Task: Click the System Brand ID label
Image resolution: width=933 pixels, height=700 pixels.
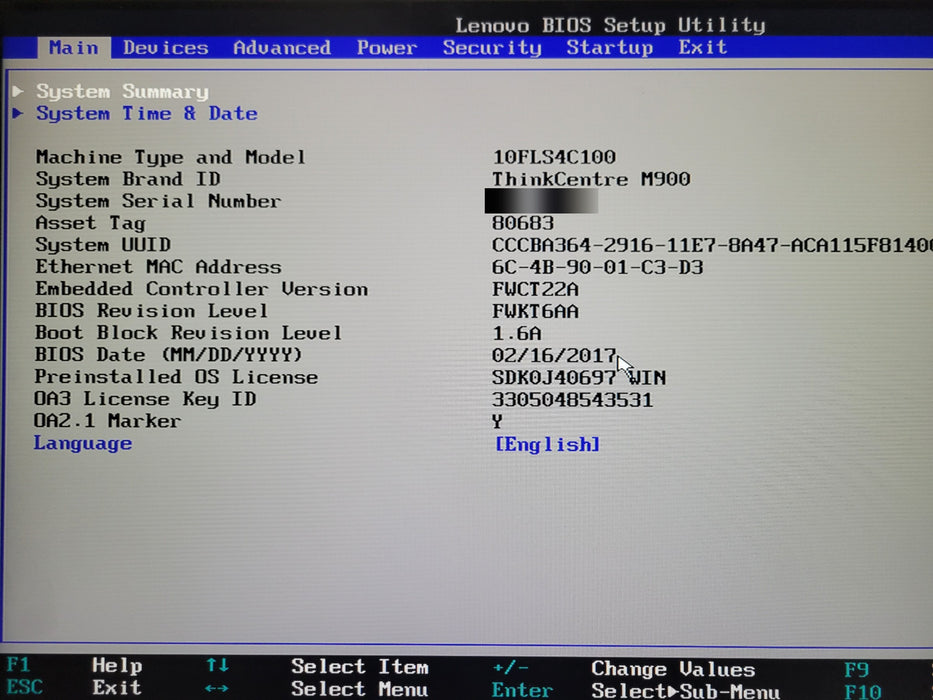Action: point(128,179)
